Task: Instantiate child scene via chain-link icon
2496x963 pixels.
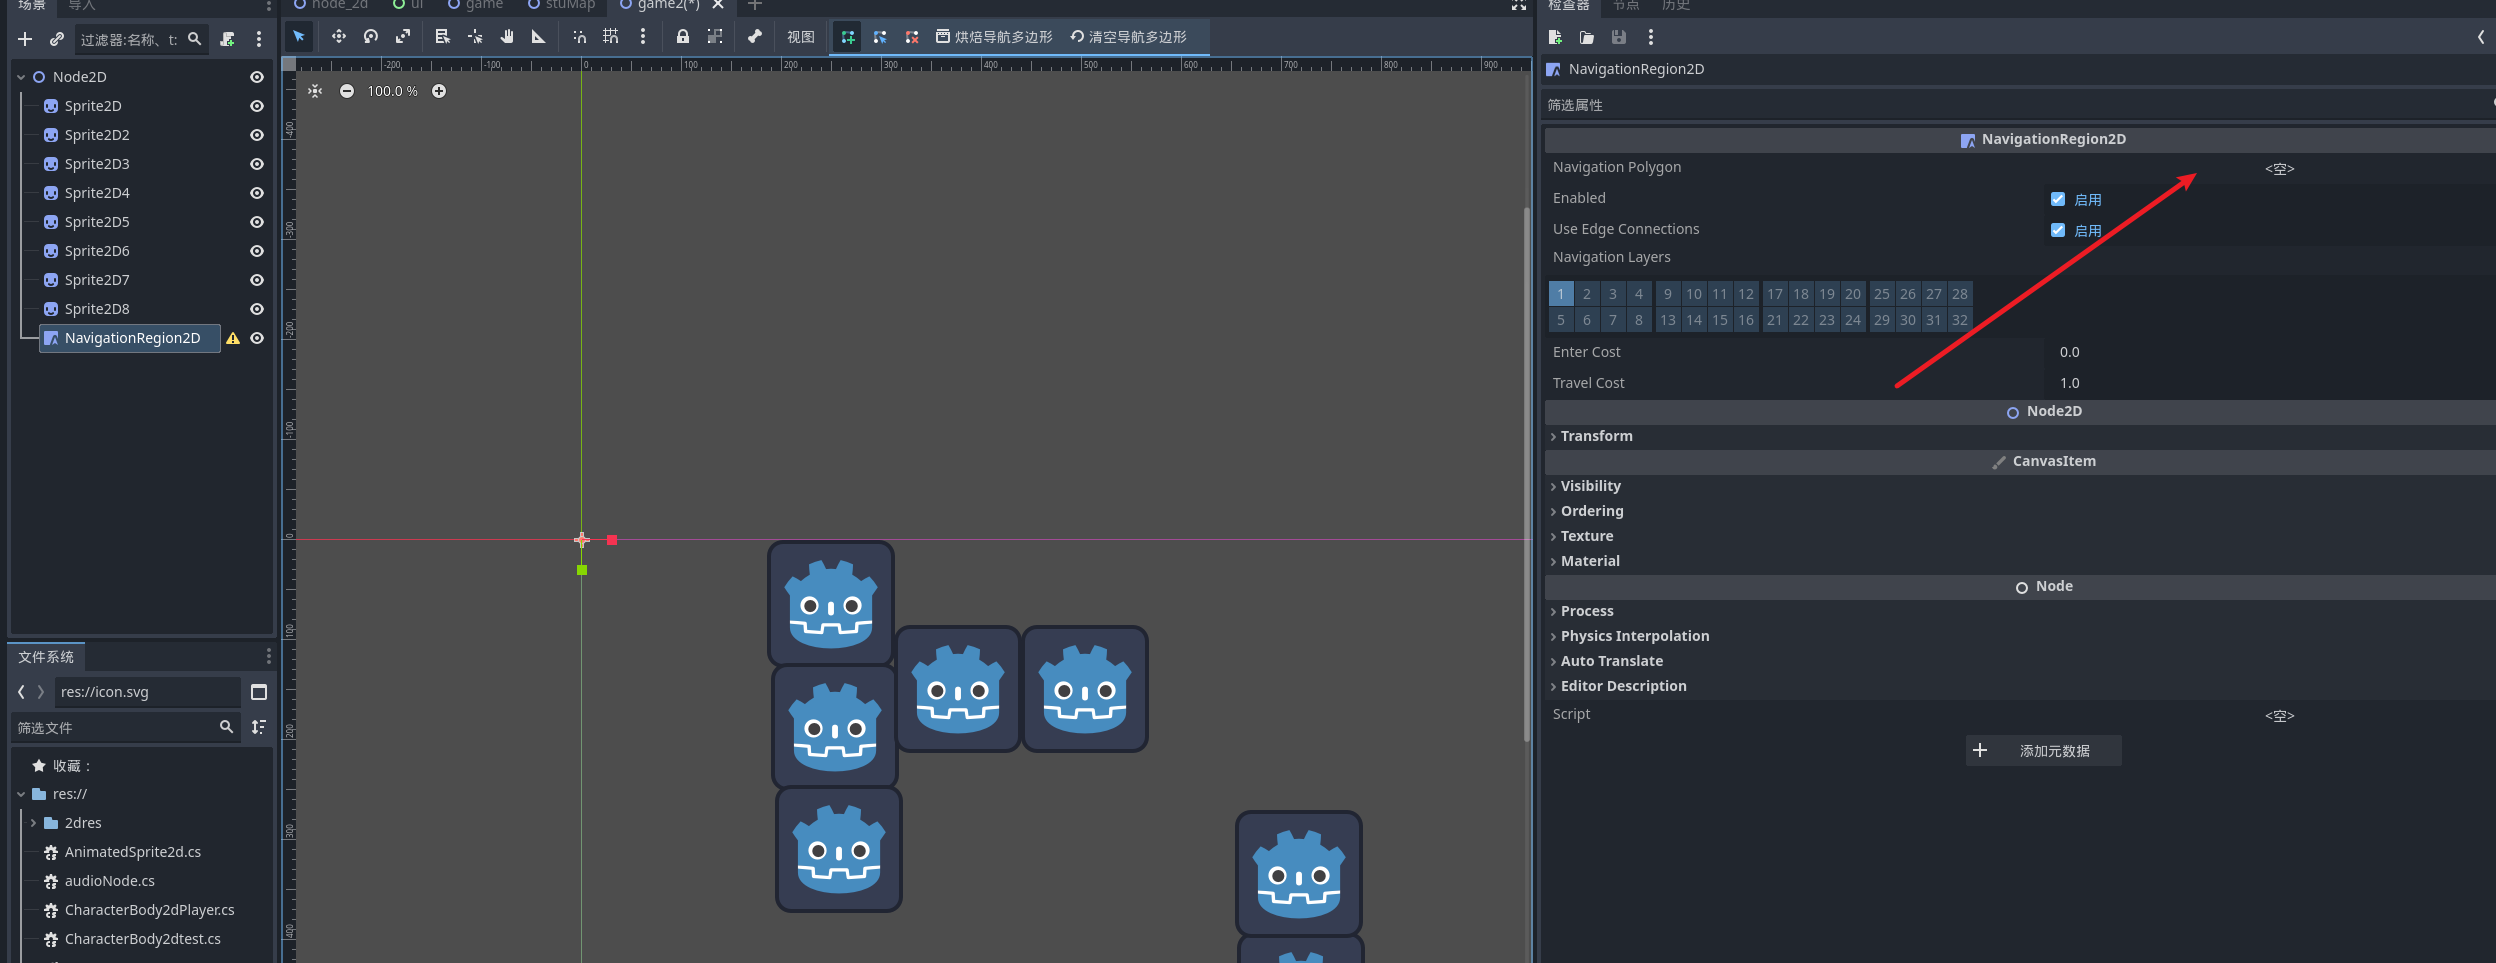Action: (57, 39)
